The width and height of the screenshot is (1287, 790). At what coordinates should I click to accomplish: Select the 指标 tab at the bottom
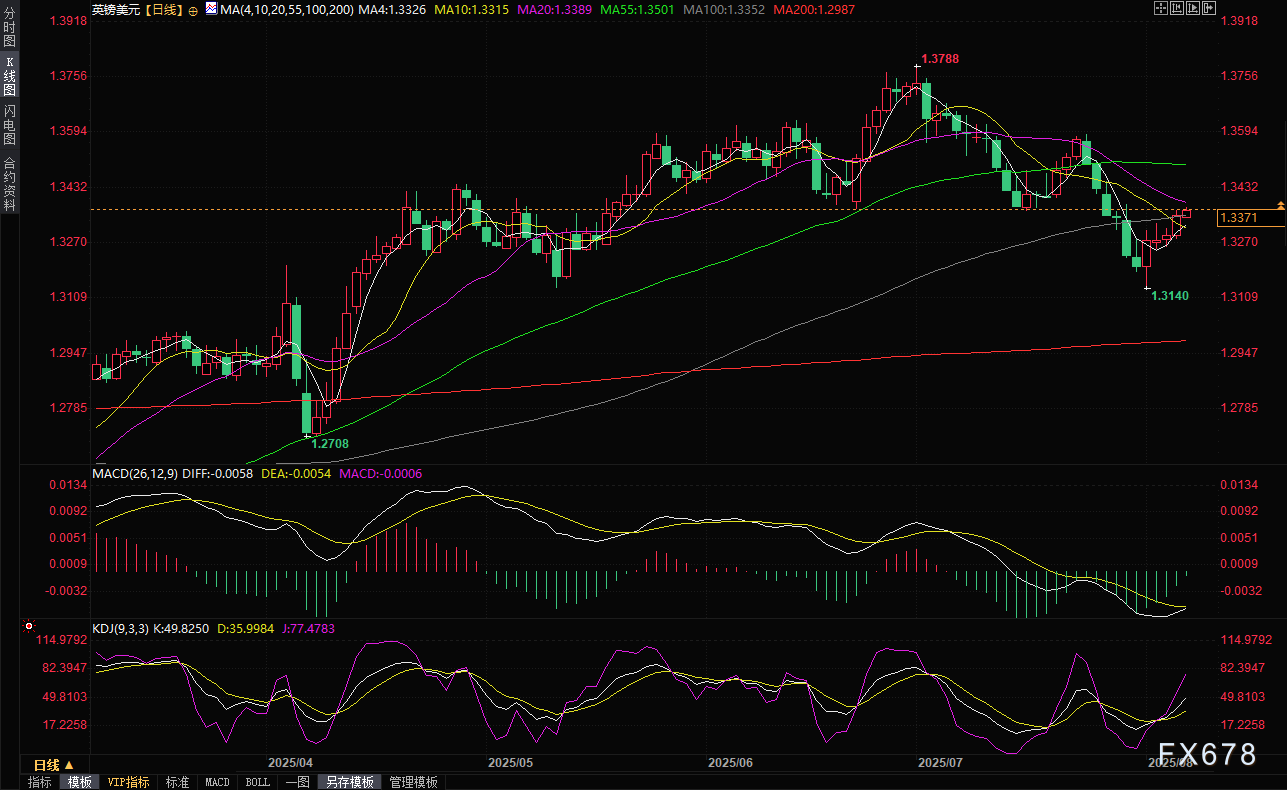(40, 782)
